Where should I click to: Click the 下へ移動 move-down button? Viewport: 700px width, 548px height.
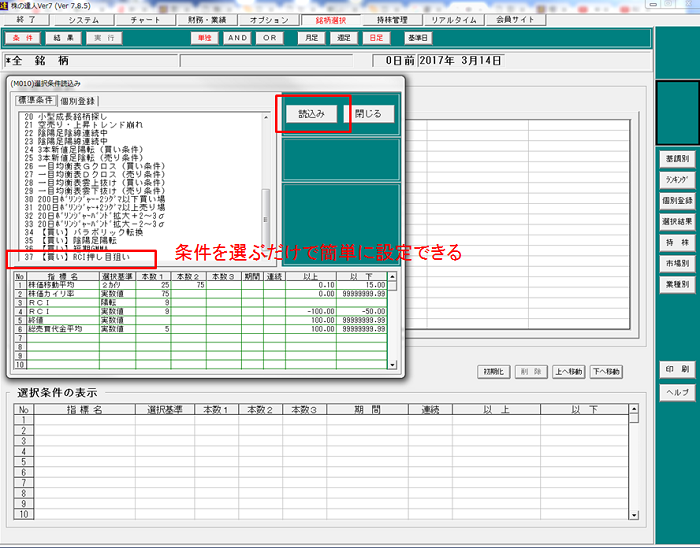tap(607, 371)
